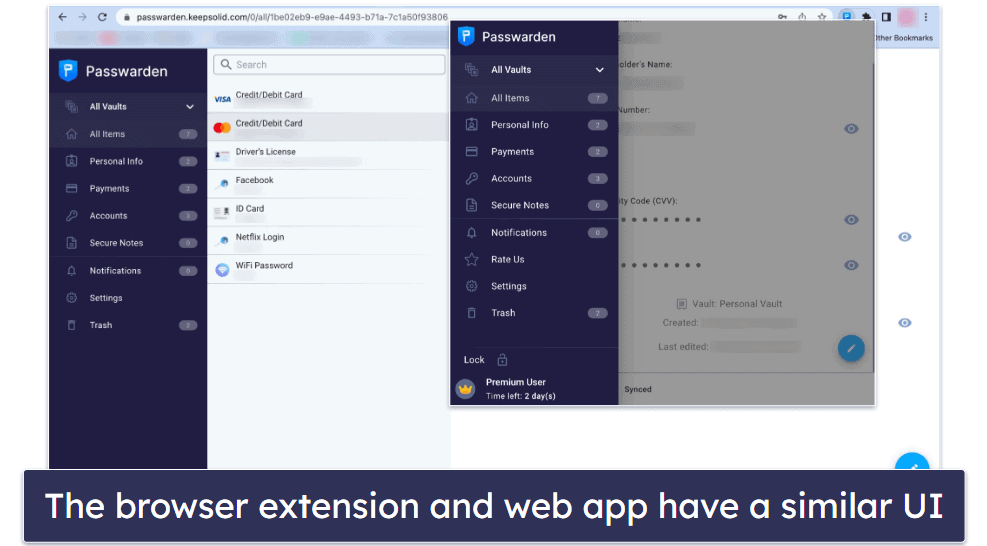The width and height of the screenshot is (987, 546).
Task: Select the Netflix Login item
Action: click(329, 241)
